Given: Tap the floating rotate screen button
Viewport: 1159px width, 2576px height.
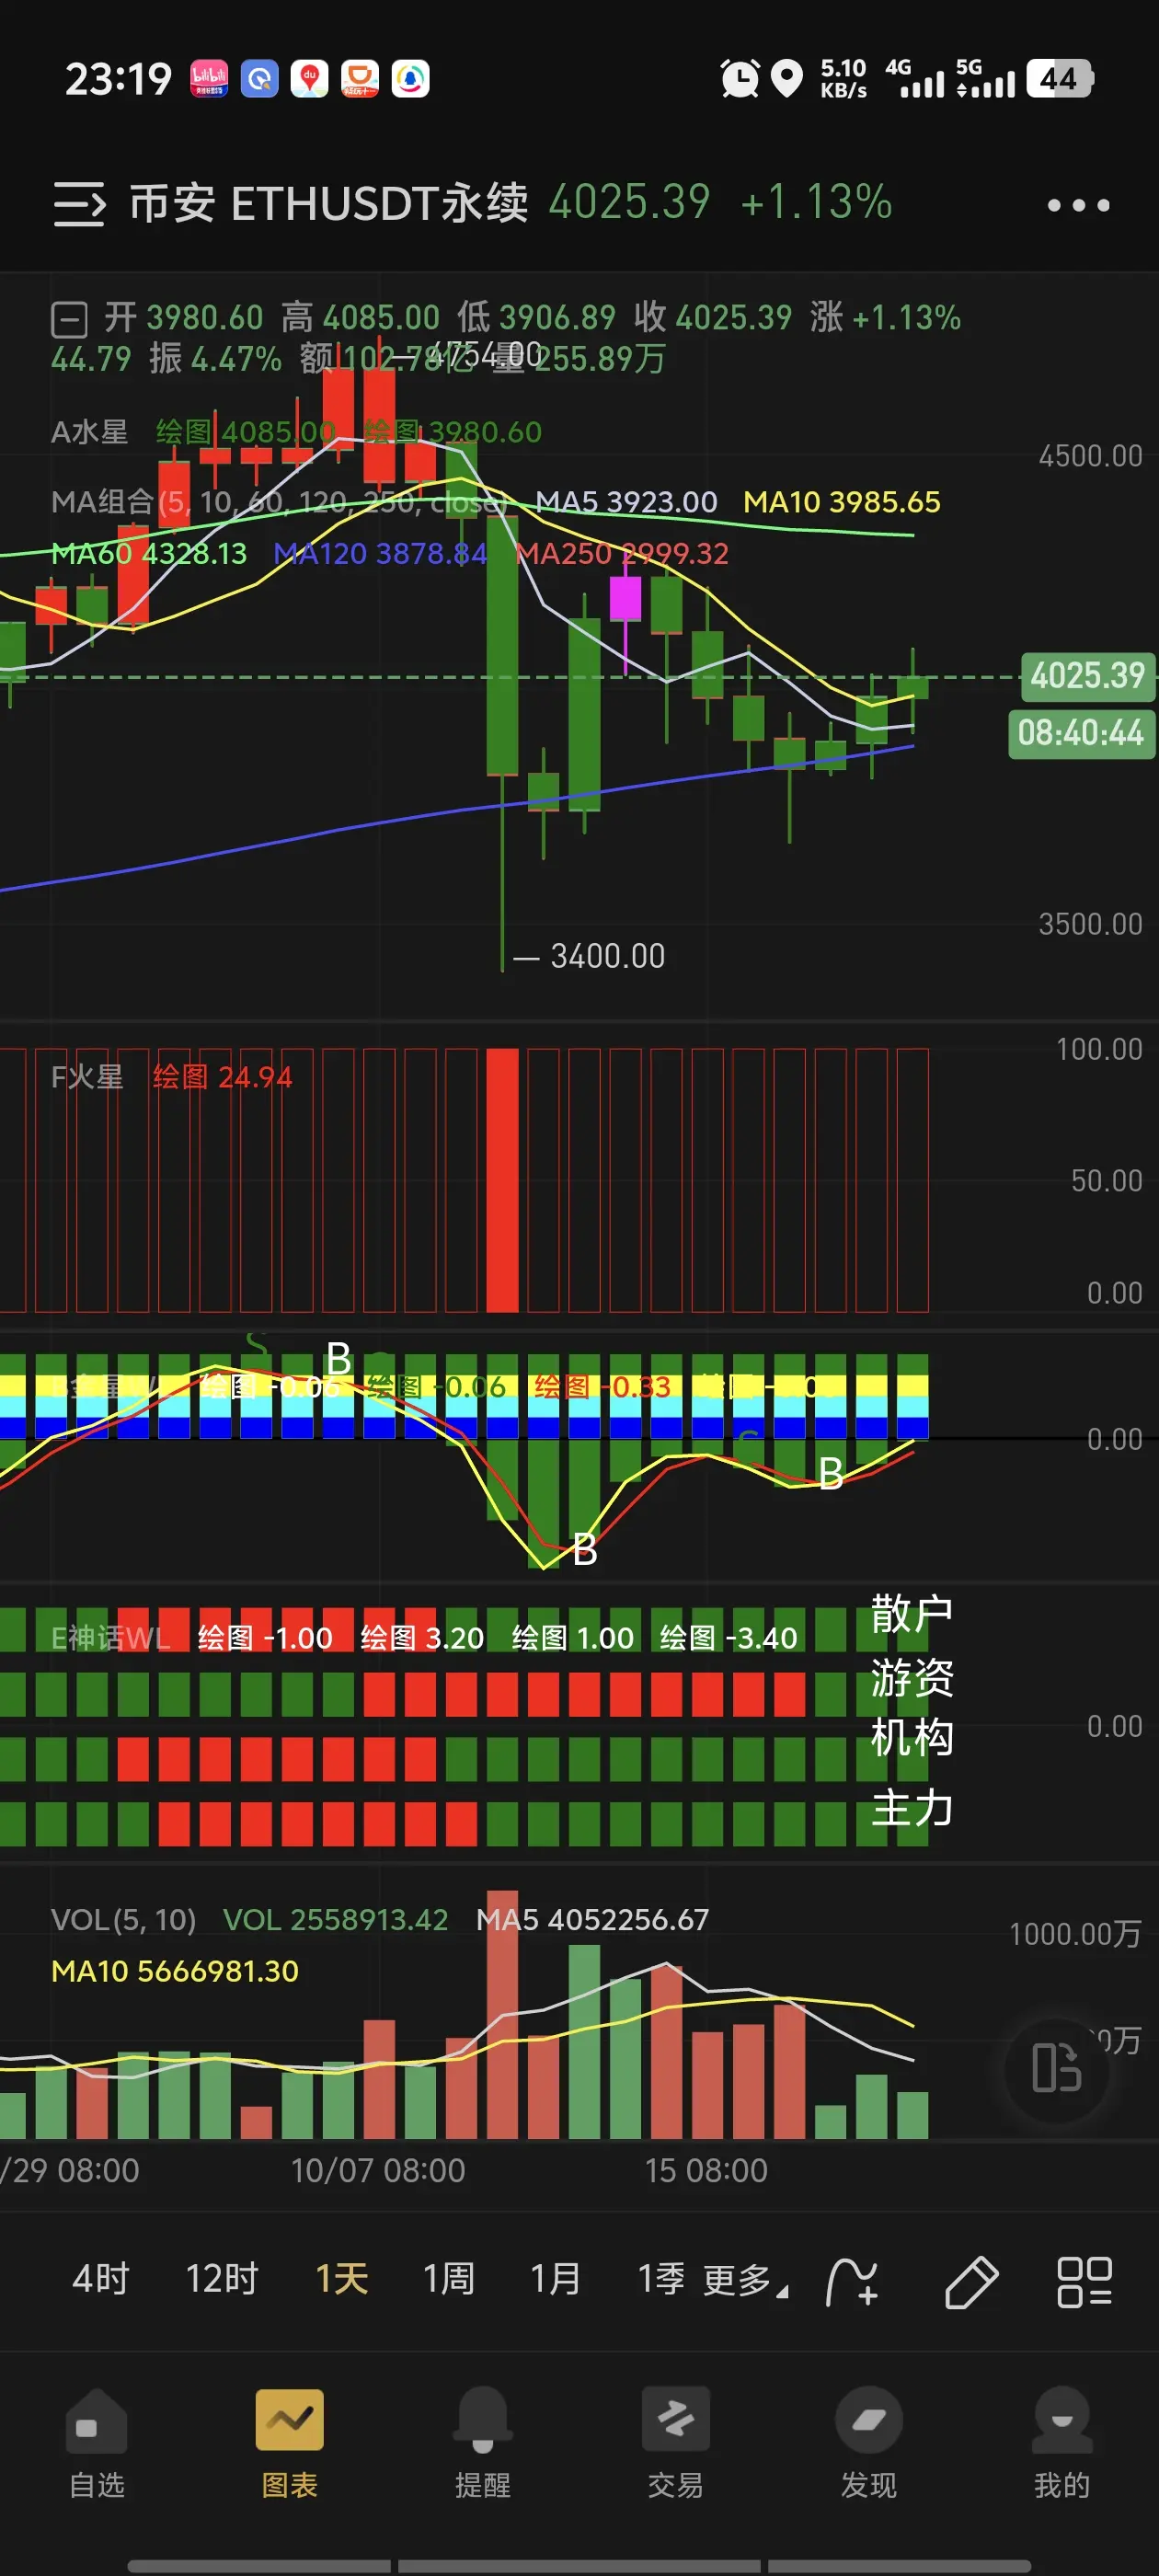Looking at the screenshot, I should (1056, 2069).
